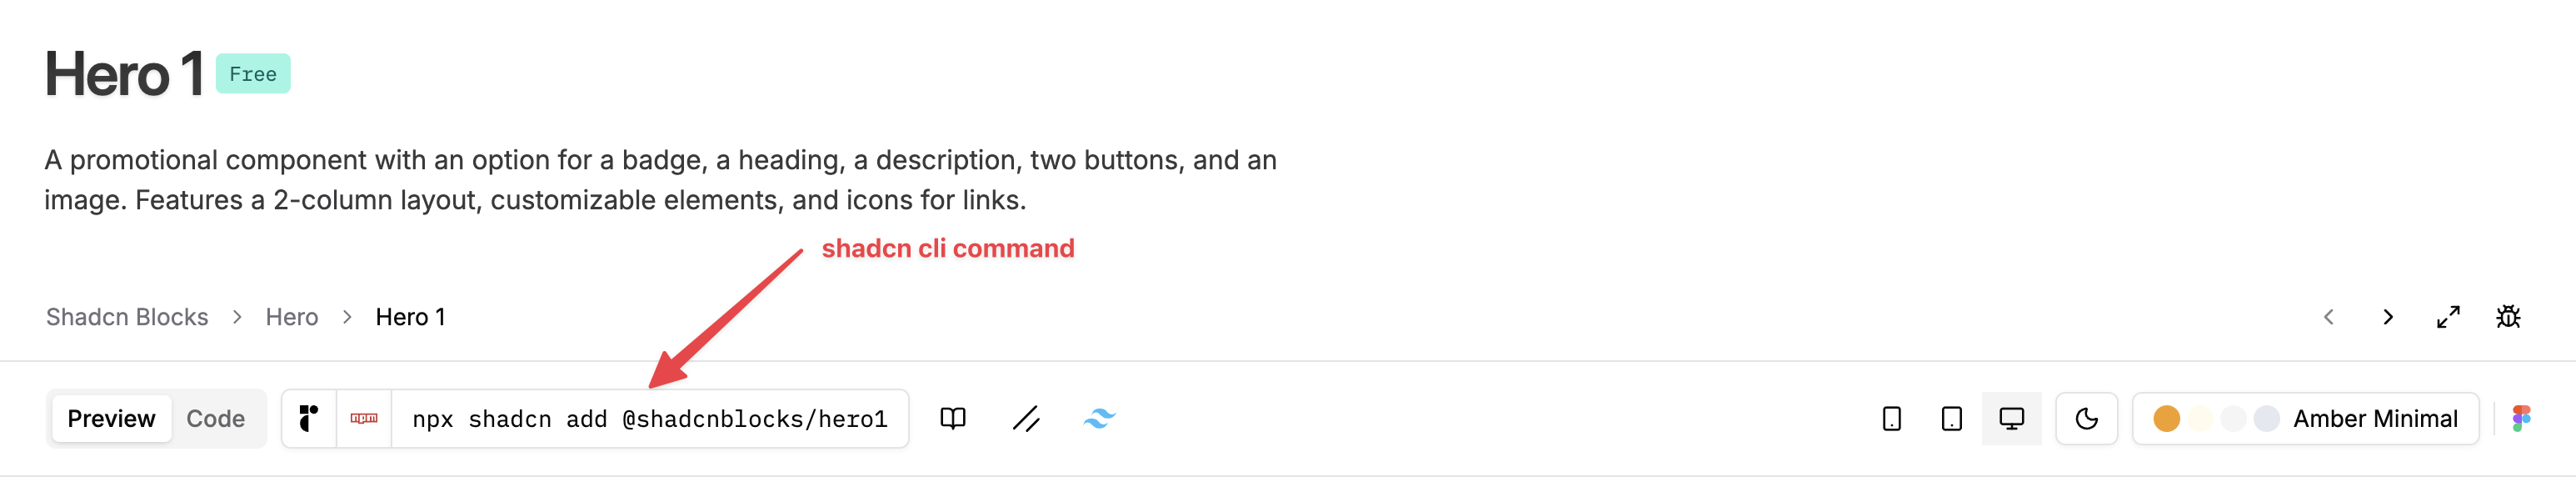Viewport: 2576px width, 477px height.
Task: Open the Amber Minimal theme dropdown
Action: [x=2305, y=418]
